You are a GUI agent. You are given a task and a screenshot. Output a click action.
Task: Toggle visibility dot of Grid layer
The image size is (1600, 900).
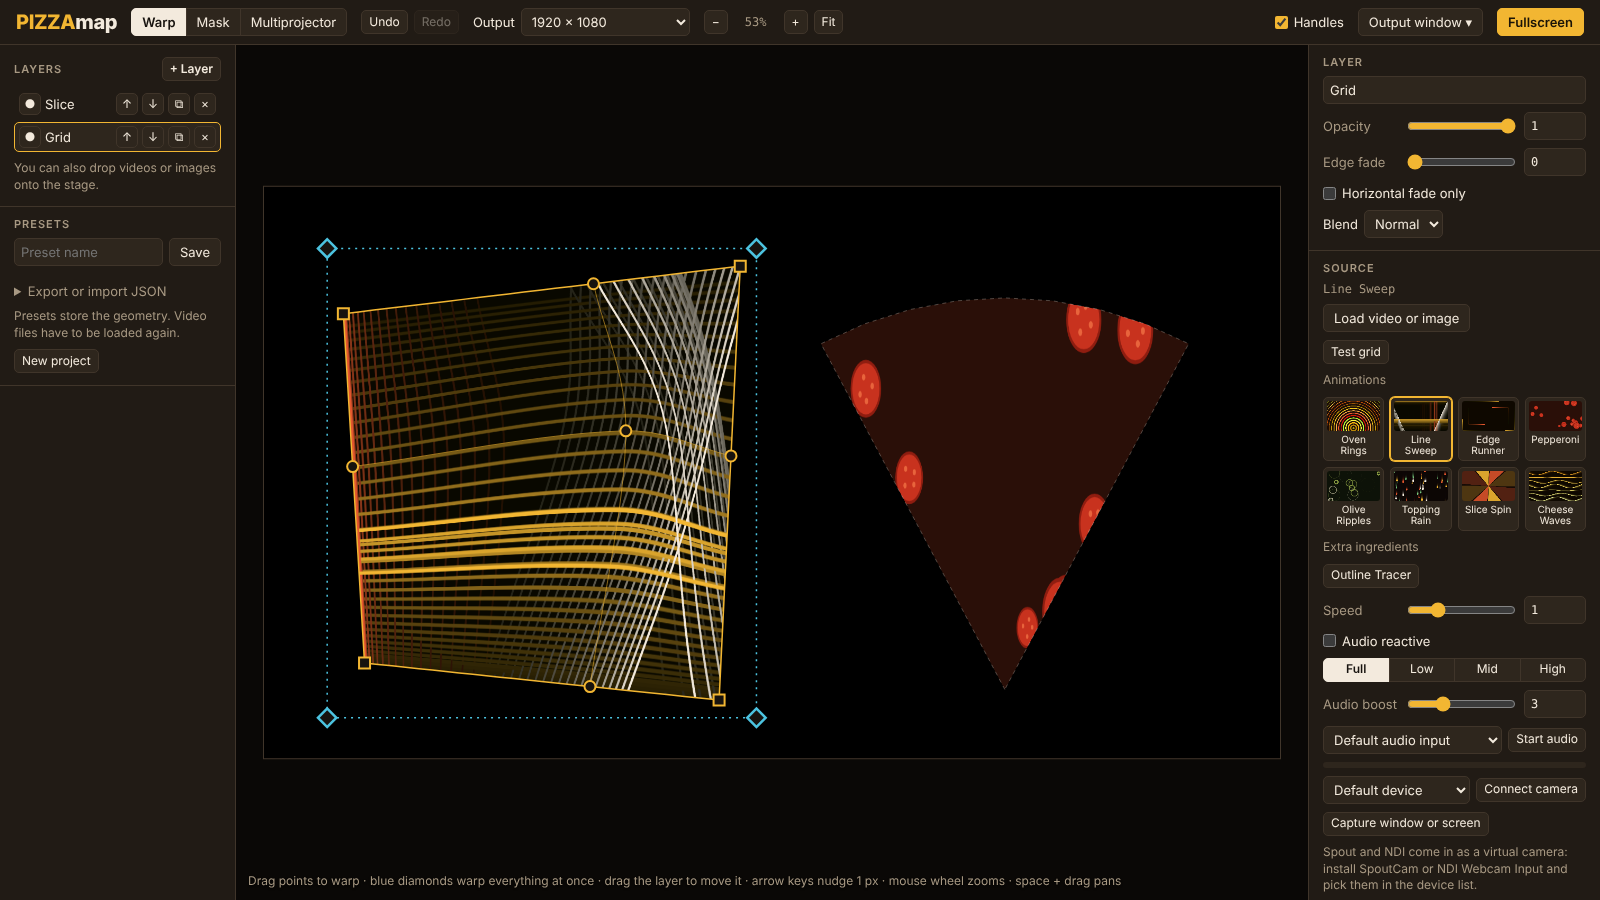(x=30, y=137)
